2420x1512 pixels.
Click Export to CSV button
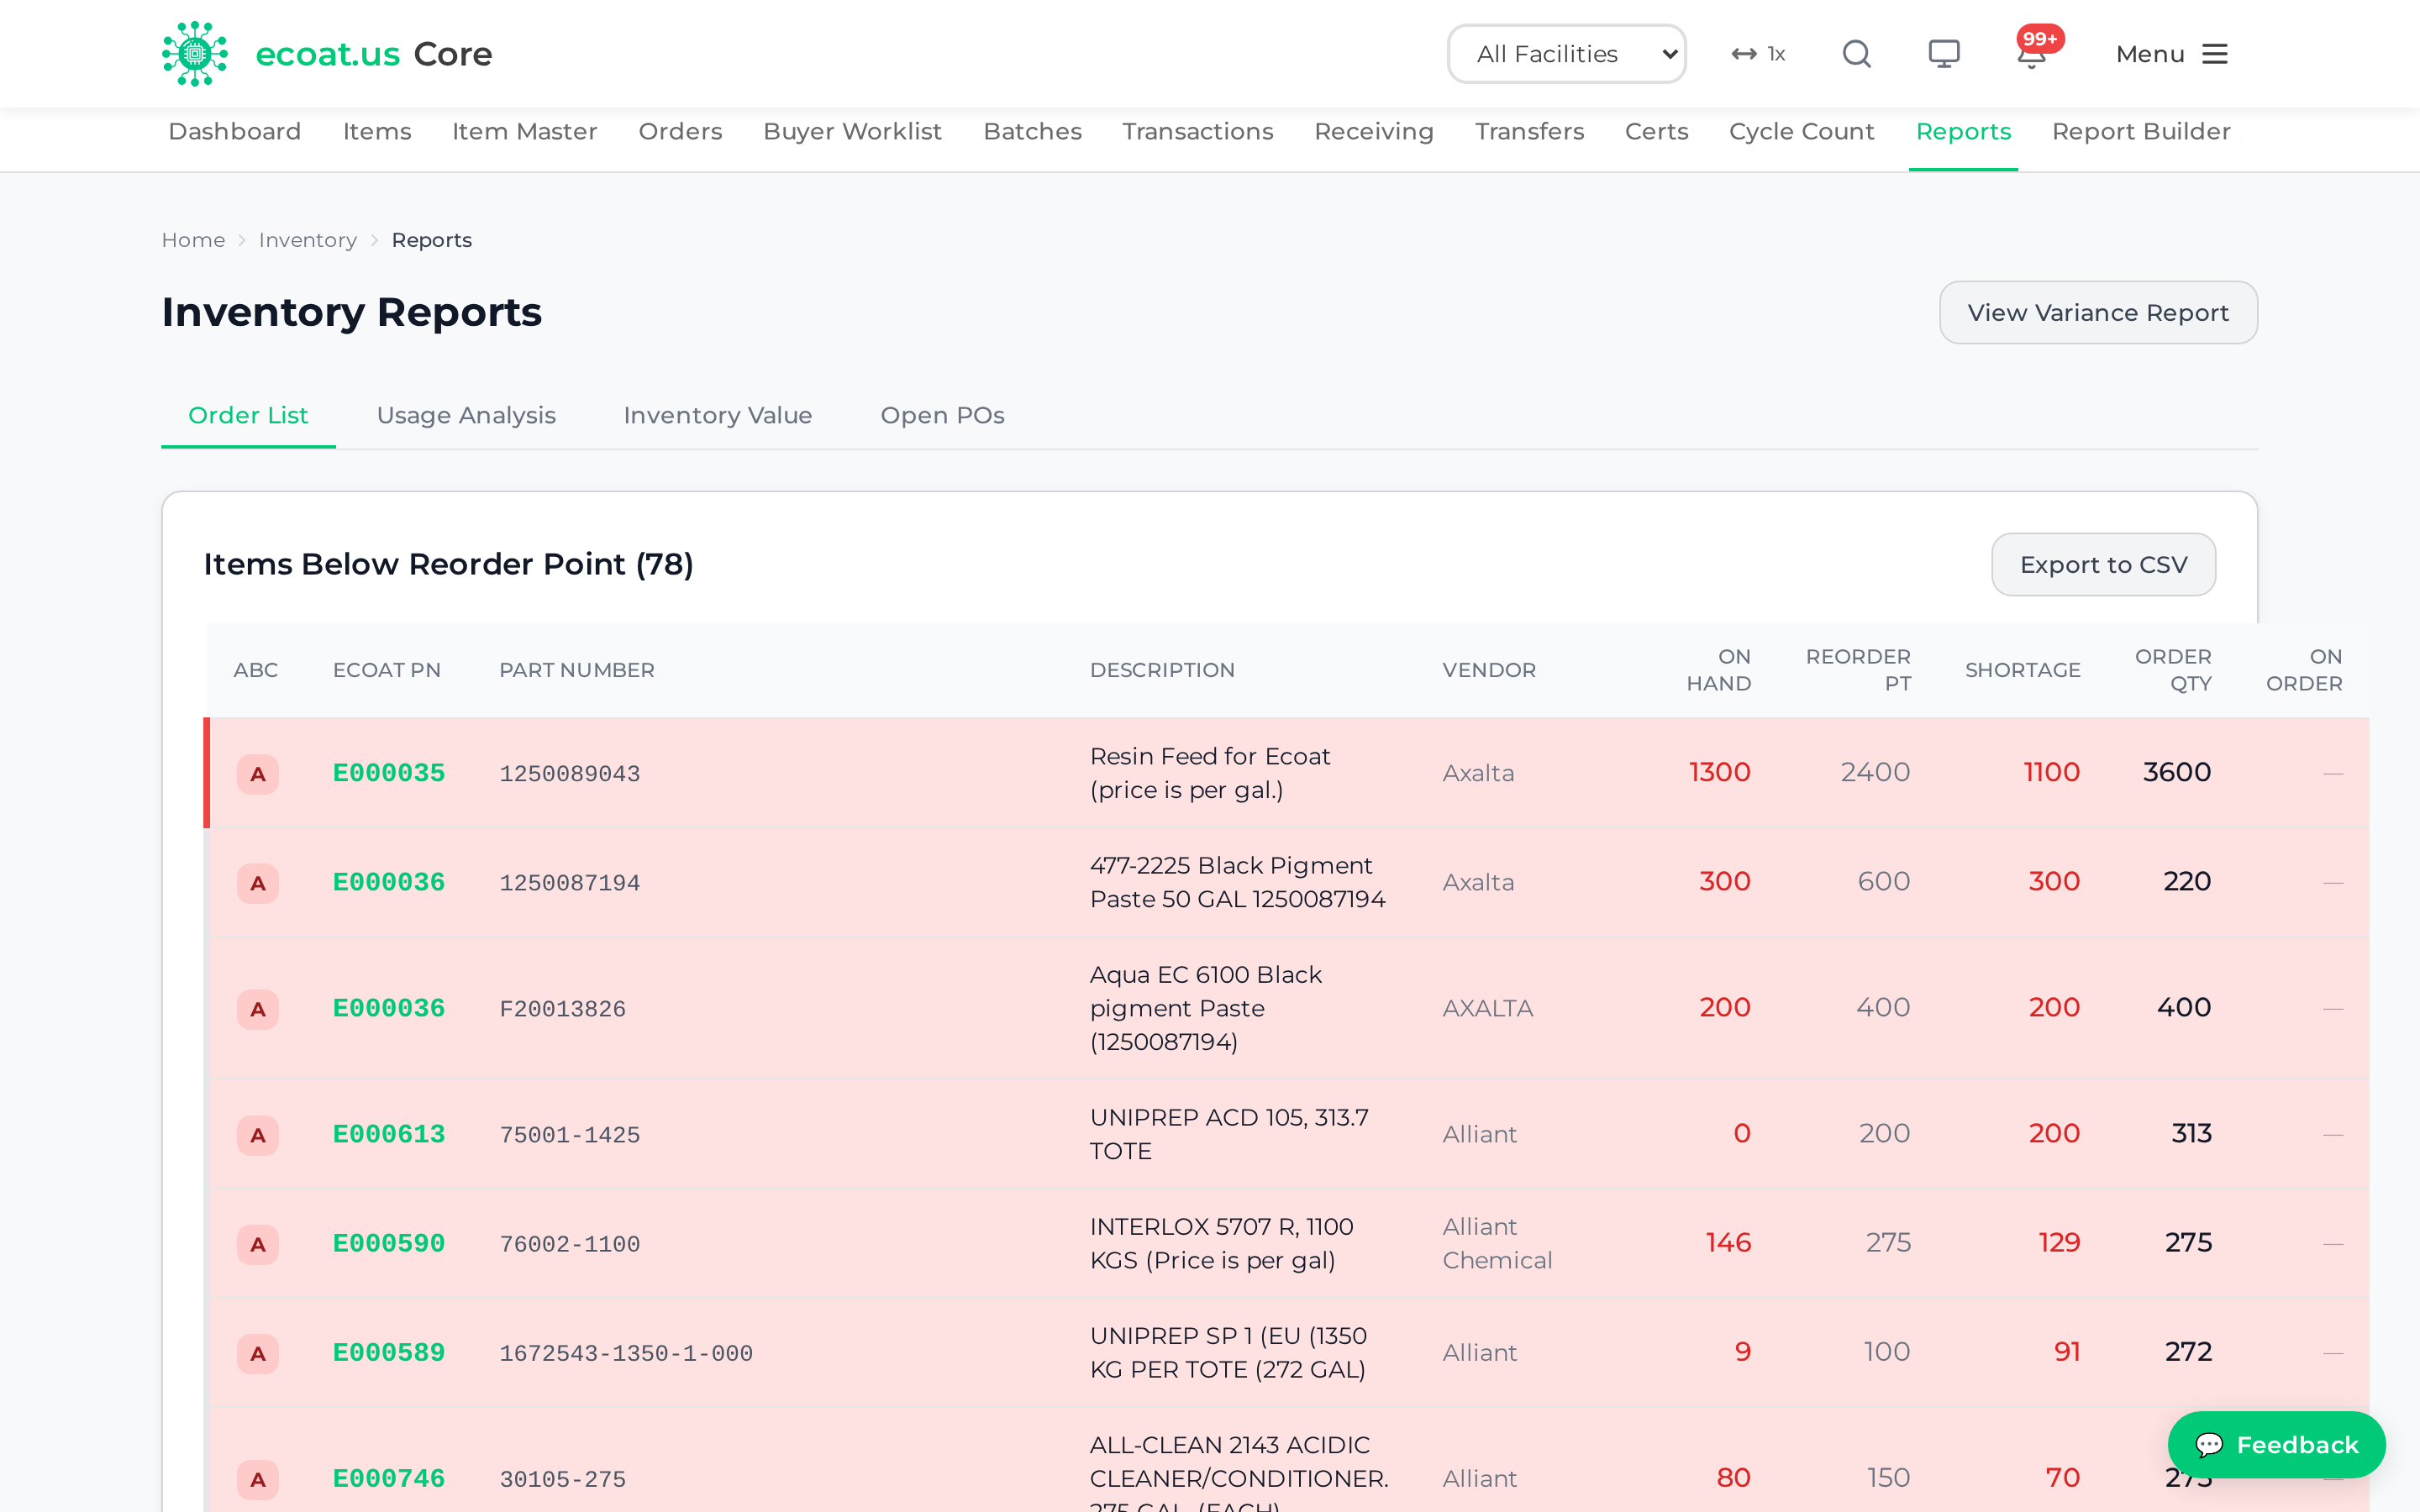2103,565
